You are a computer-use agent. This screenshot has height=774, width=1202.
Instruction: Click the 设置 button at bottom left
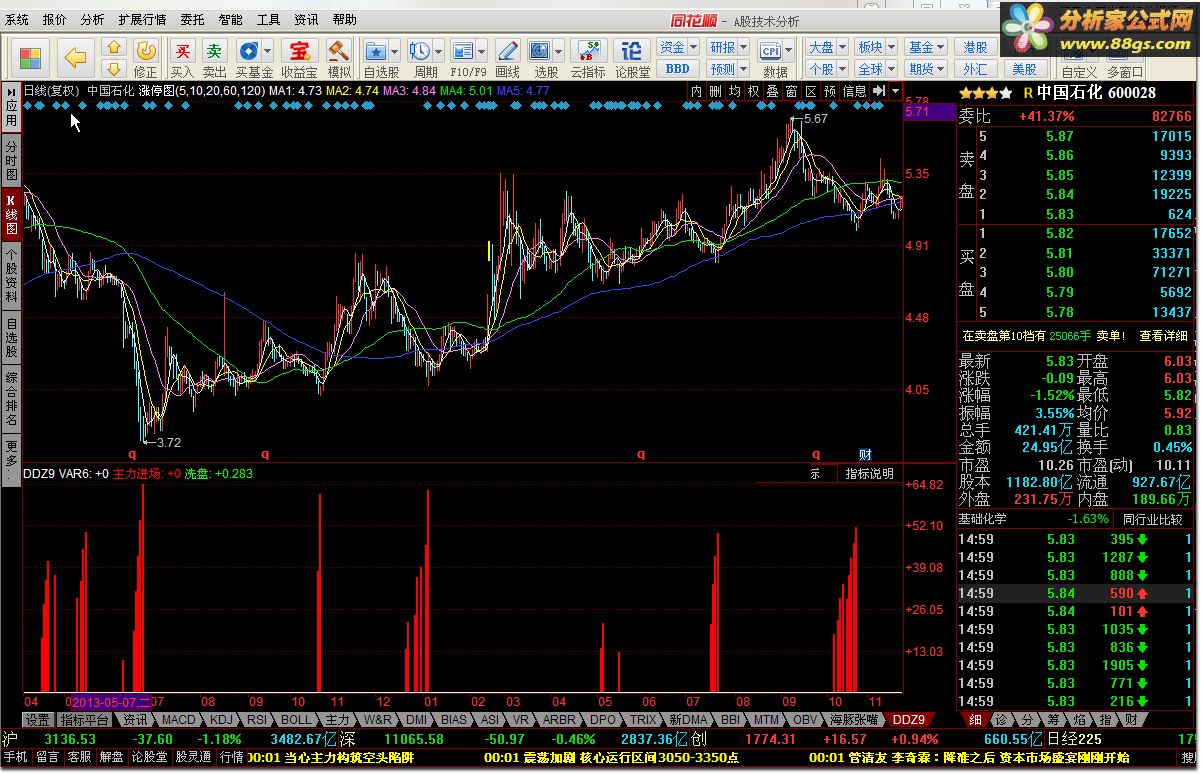[x=38, y=719]
